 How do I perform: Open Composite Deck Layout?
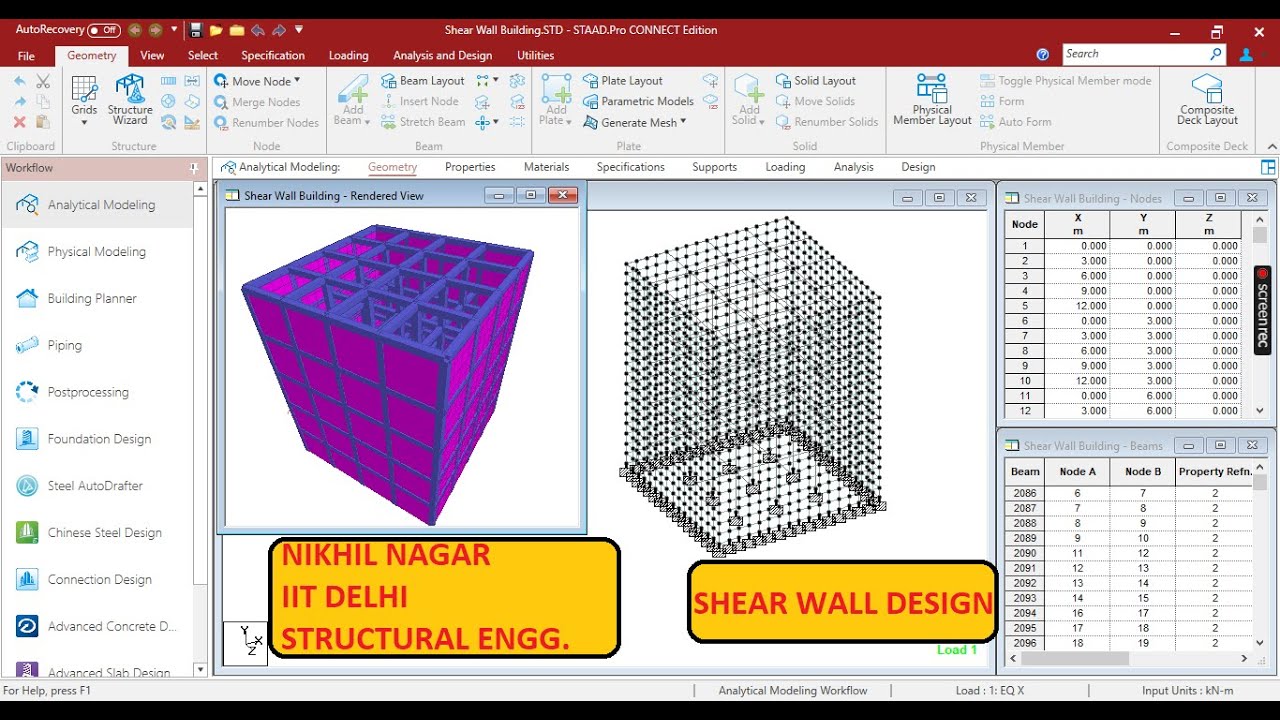click(x=1207, y=100)
